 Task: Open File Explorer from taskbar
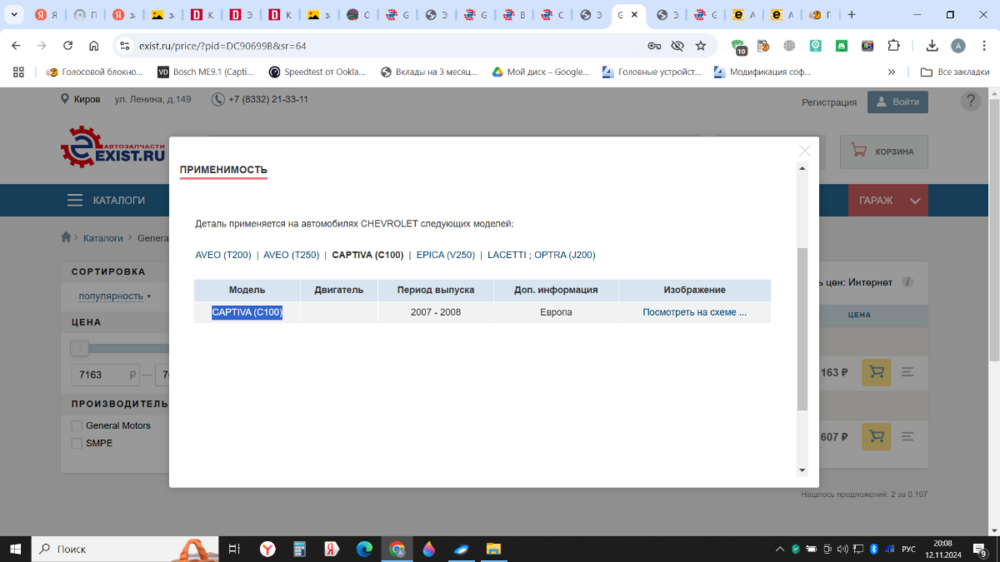click(x=493, y=549)
